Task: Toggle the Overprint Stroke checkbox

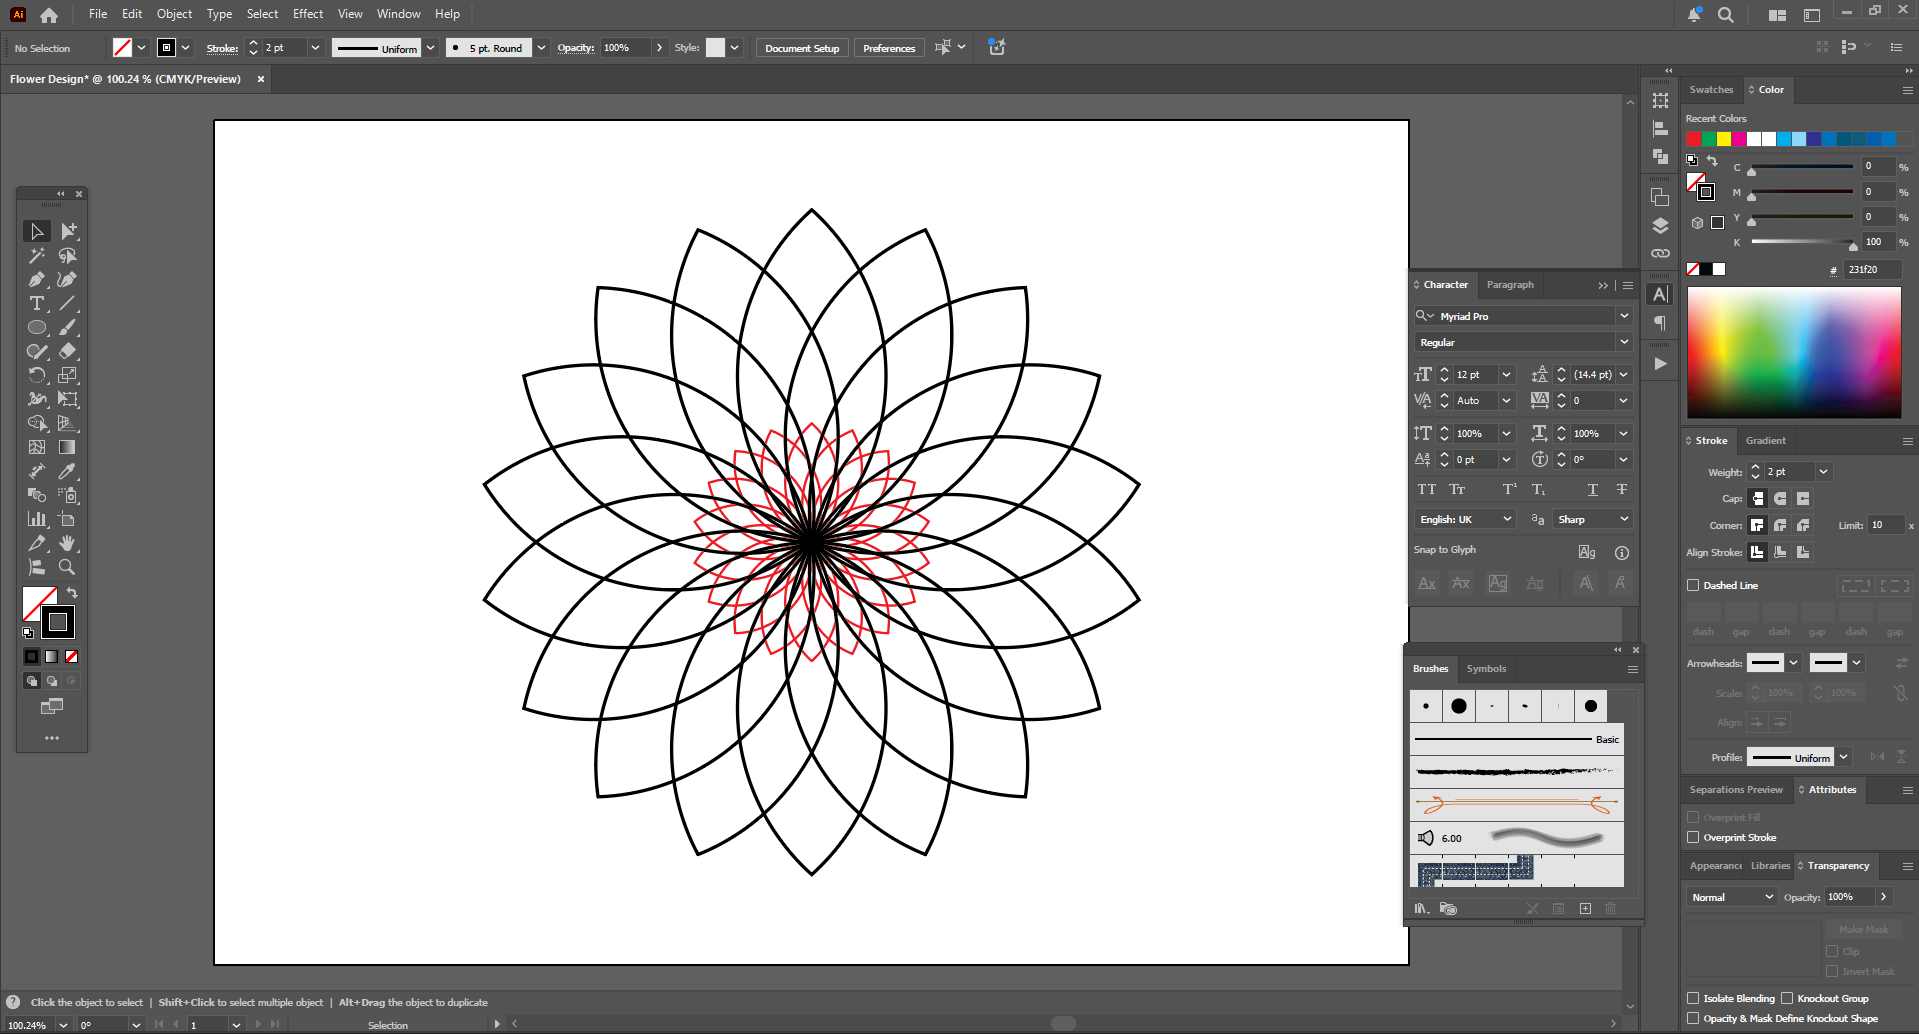Action: 1693,838
